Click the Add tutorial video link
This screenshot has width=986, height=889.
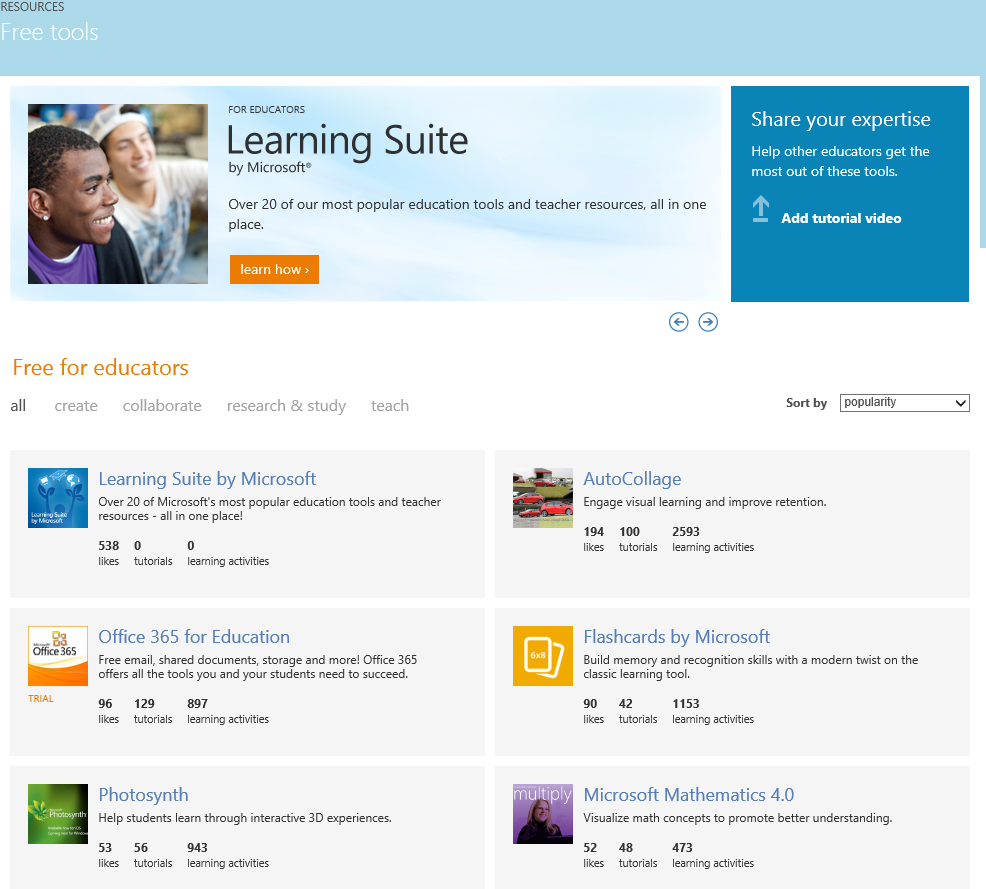coord(841,218)
